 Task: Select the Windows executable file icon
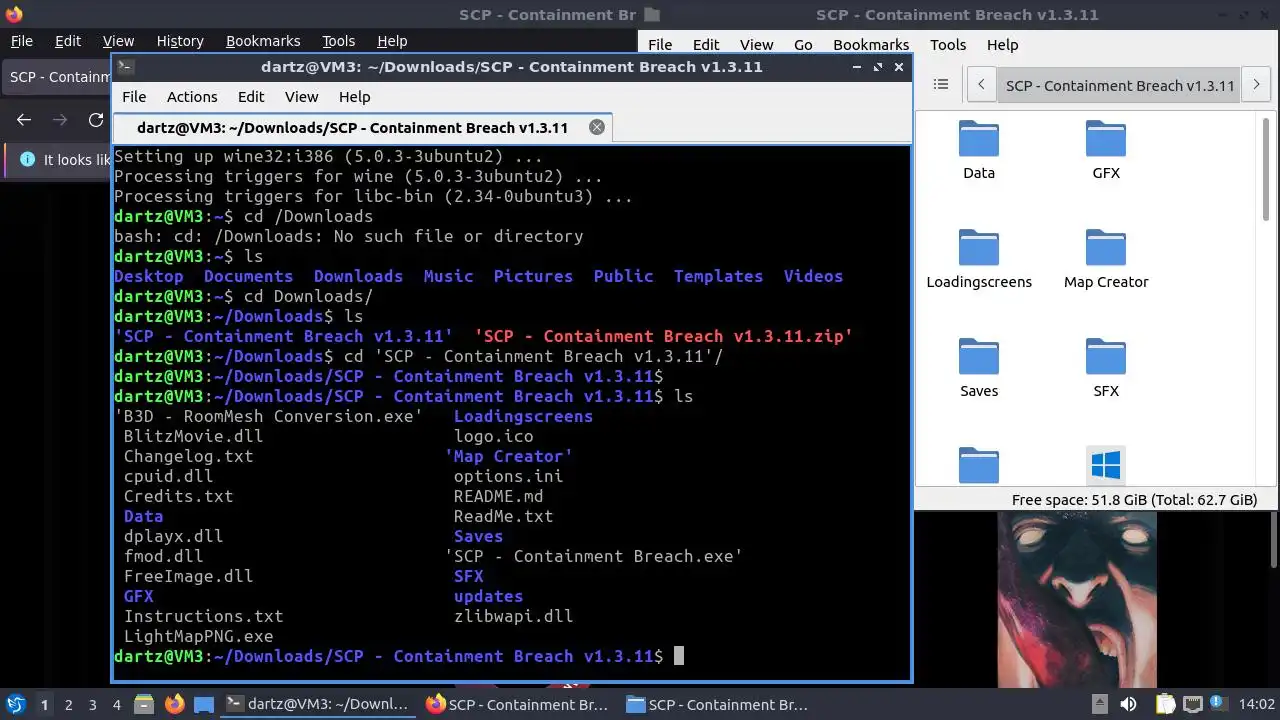(x=1105, y=465)
